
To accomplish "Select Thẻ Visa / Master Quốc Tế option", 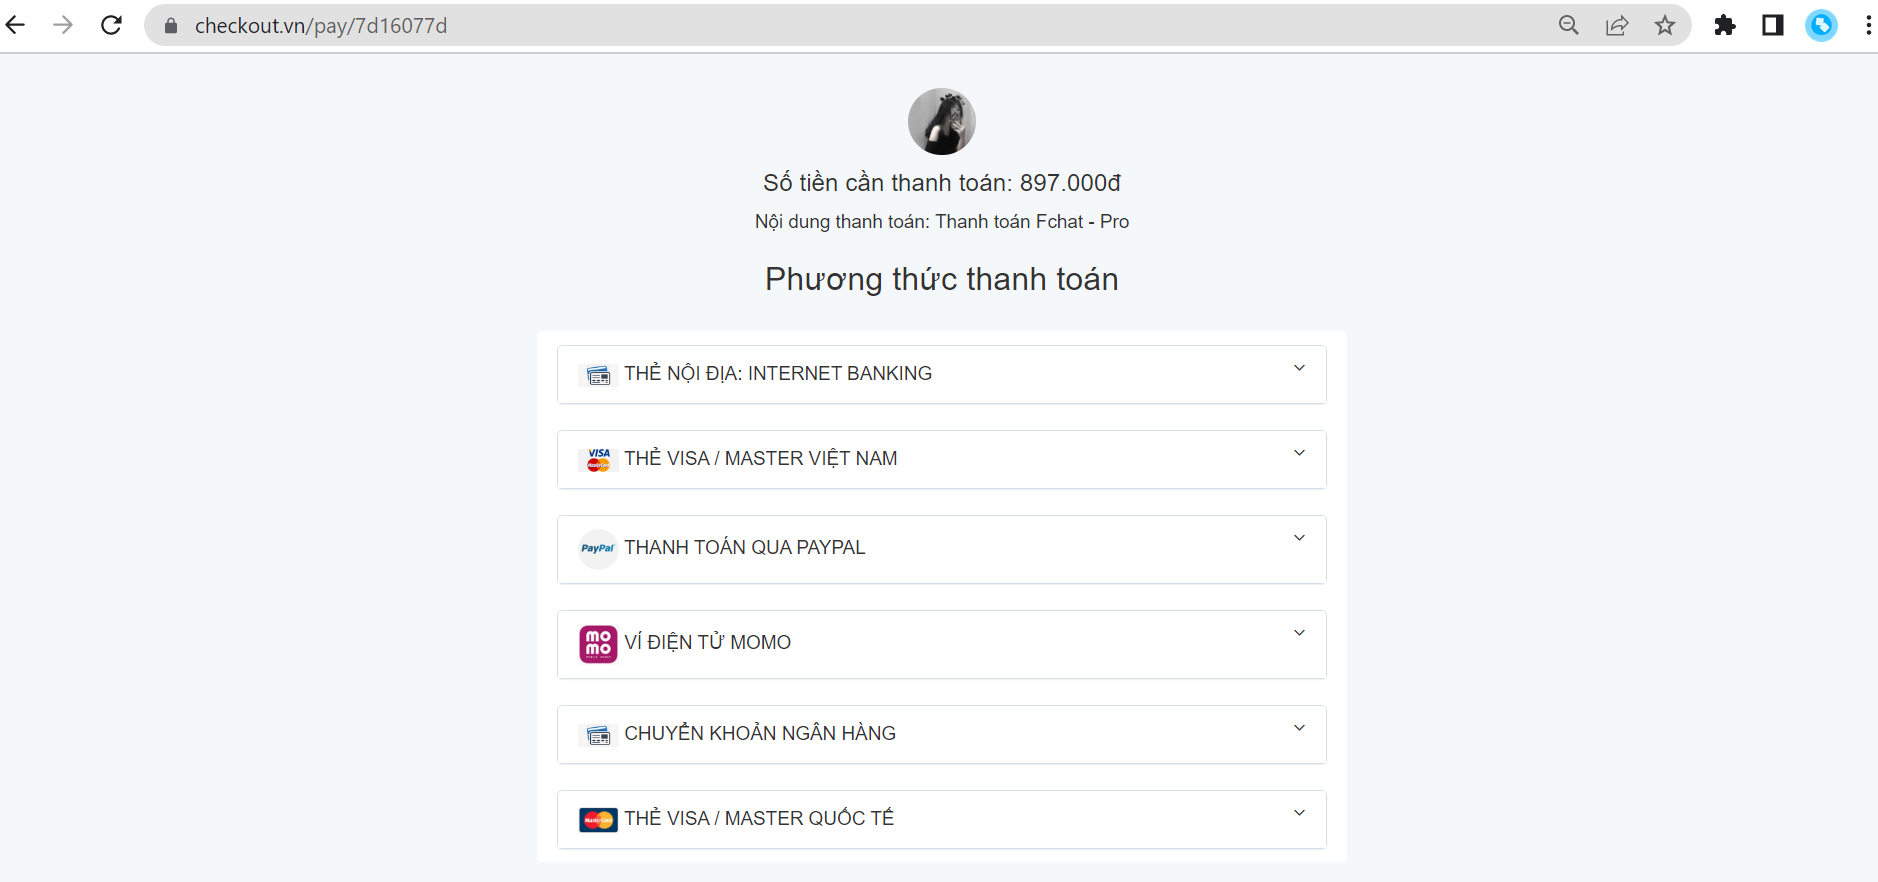I will point(941,819).
